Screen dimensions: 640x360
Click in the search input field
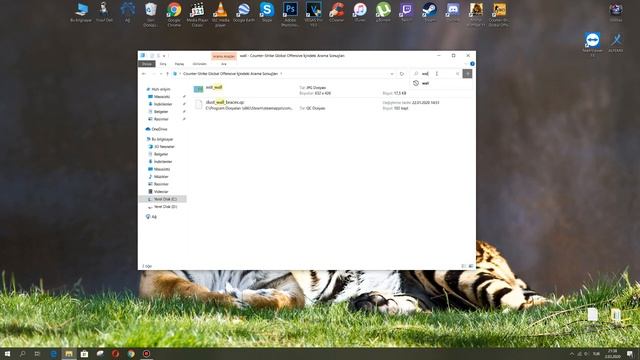click(437, 74)
